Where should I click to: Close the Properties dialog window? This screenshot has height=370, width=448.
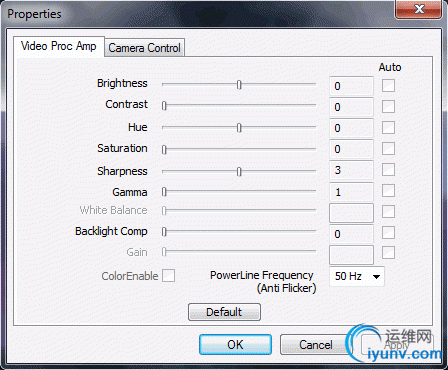(x=419, y=9)
